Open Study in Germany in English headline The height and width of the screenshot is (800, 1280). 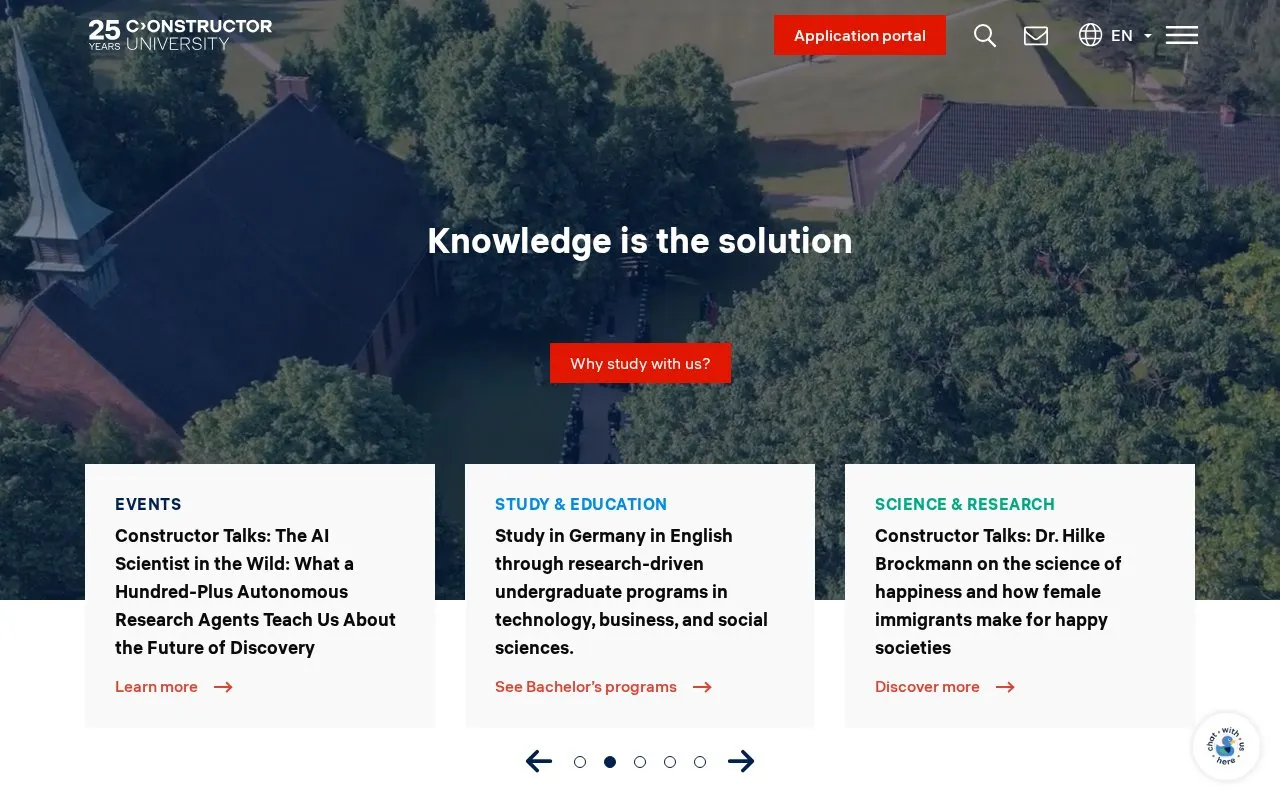tap(631, 592)
